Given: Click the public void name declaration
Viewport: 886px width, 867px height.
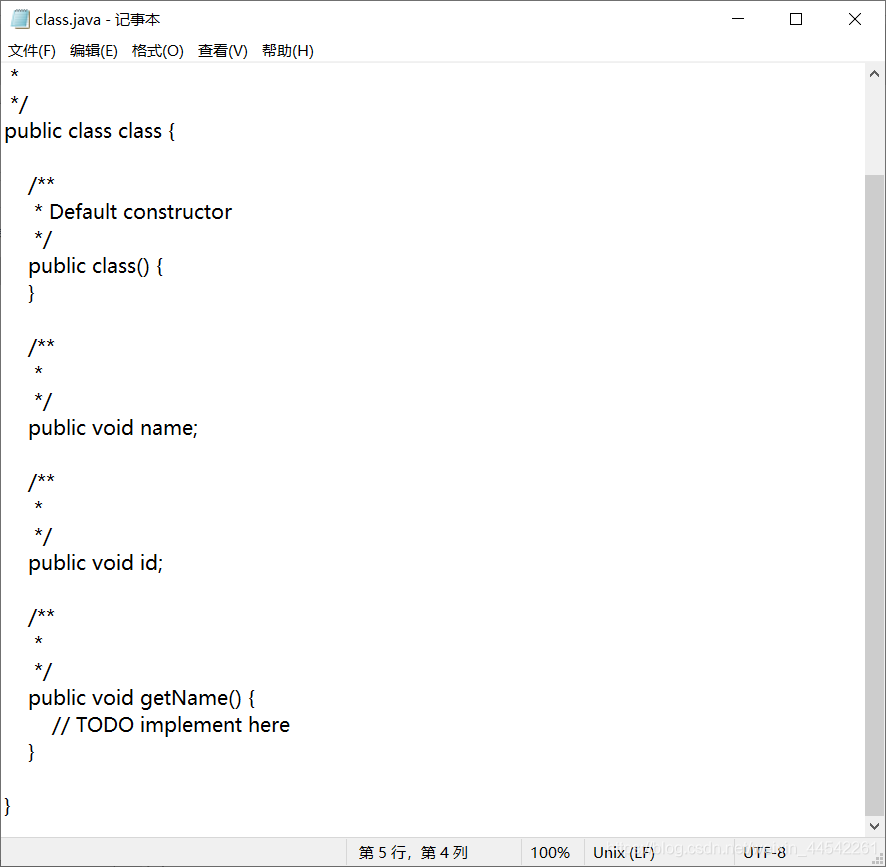Looking at the screenshot, I should [112, 428].
